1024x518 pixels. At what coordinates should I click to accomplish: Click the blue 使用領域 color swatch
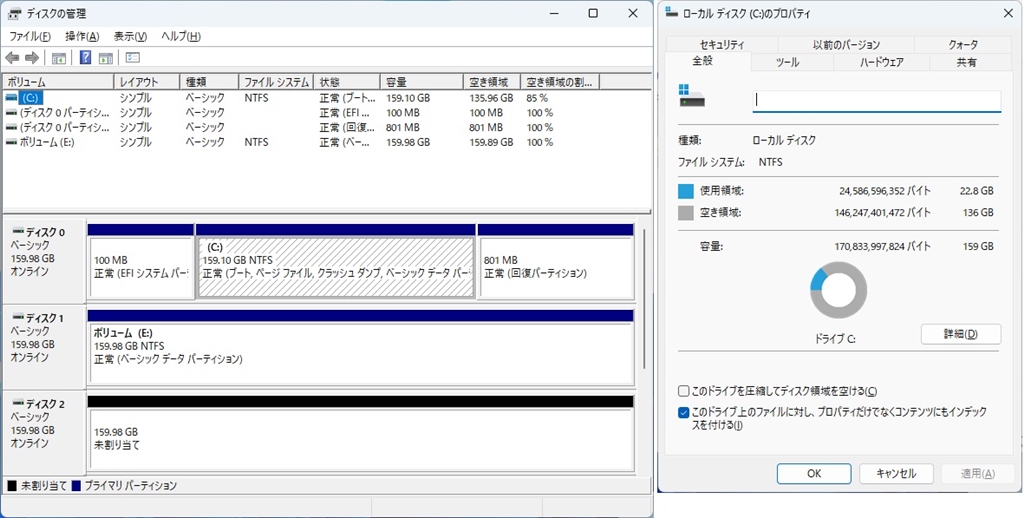[686, 191]
